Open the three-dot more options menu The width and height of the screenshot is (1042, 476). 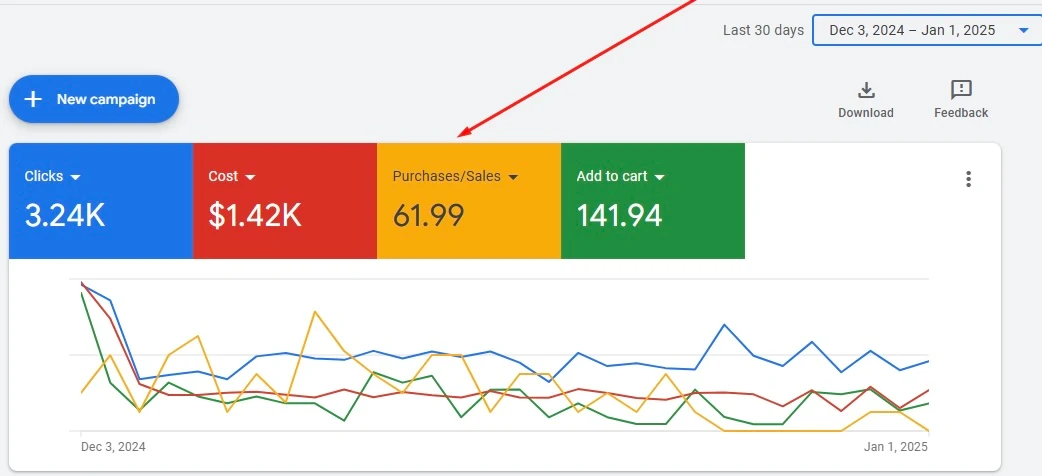pos(968,179)
